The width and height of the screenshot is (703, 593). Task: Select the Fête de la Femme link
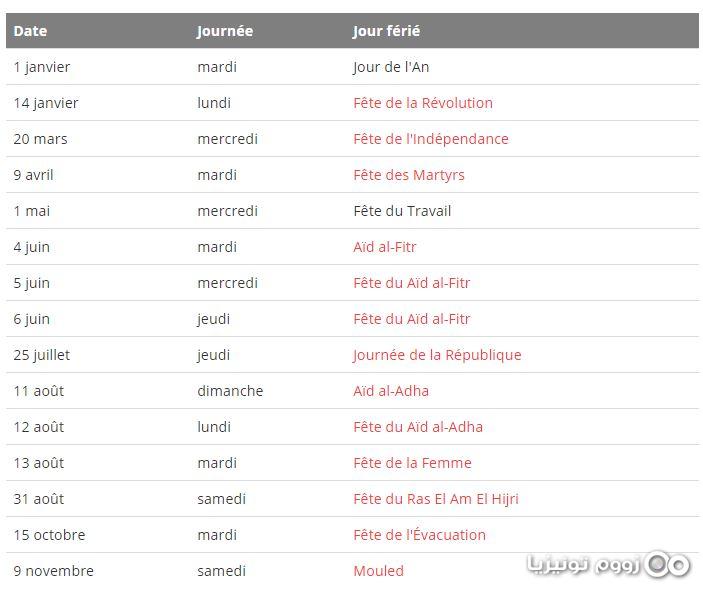pyautogui.click(x=412, y=463)
